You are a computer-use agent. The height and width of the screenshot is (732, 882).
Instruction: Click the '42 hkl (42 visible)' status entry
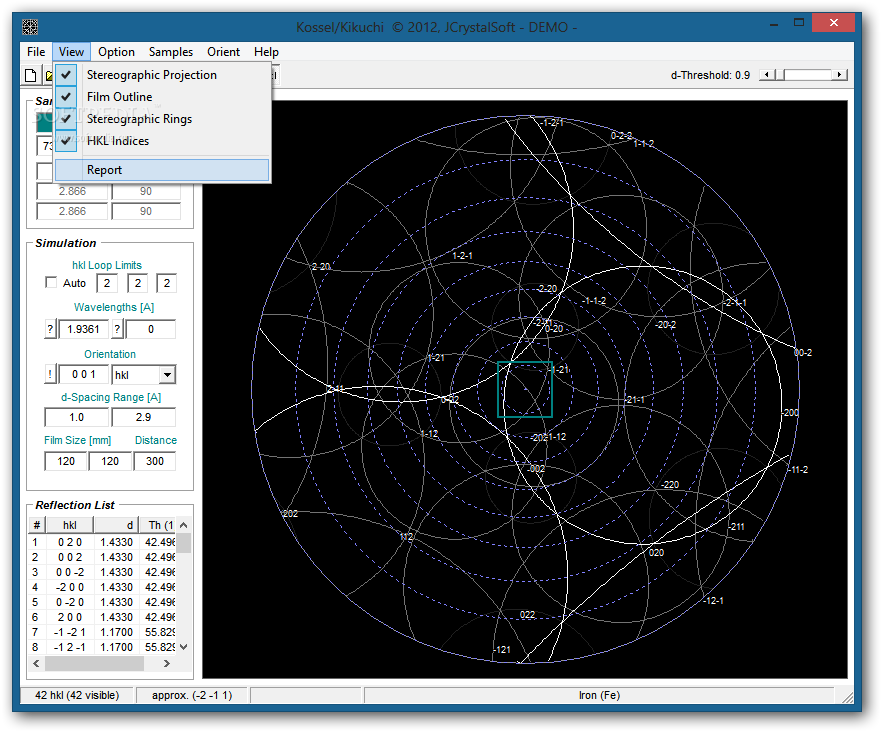click(77, 695)
